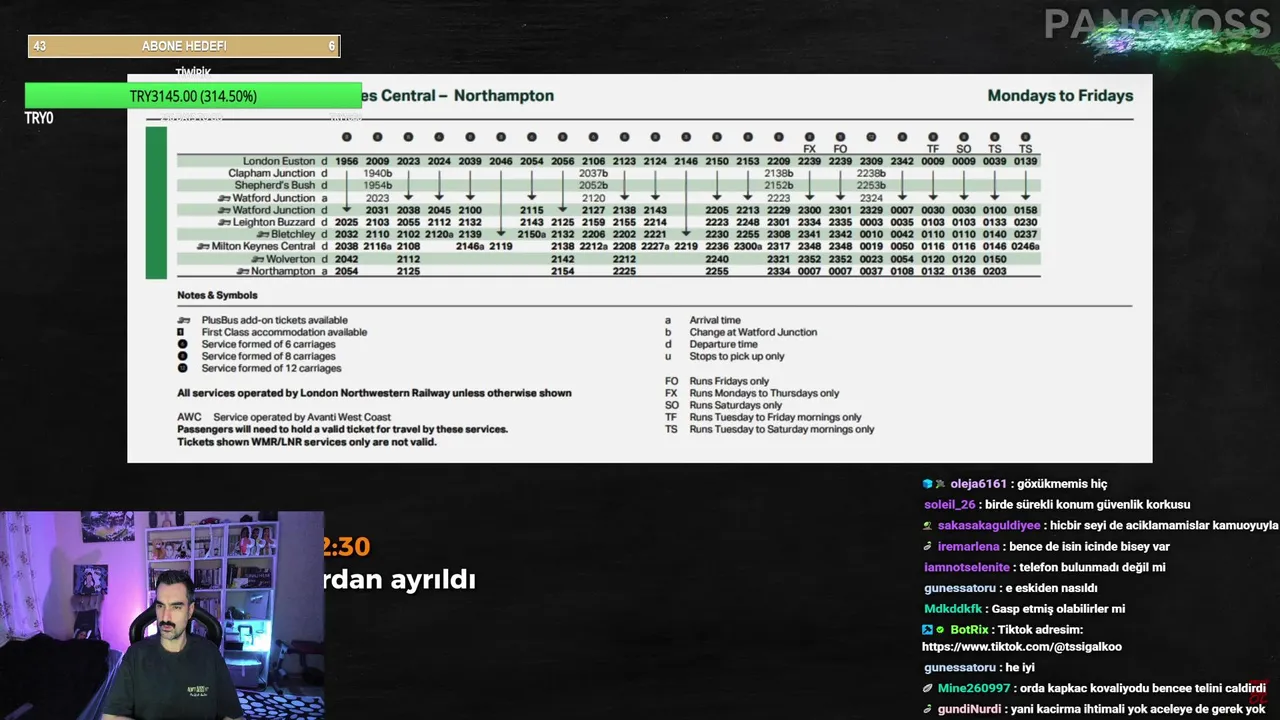The image size is (1280, 720).
Task: Click the PlusBus icon beside Leighton Buzzard
Action: tap(226, 222)
